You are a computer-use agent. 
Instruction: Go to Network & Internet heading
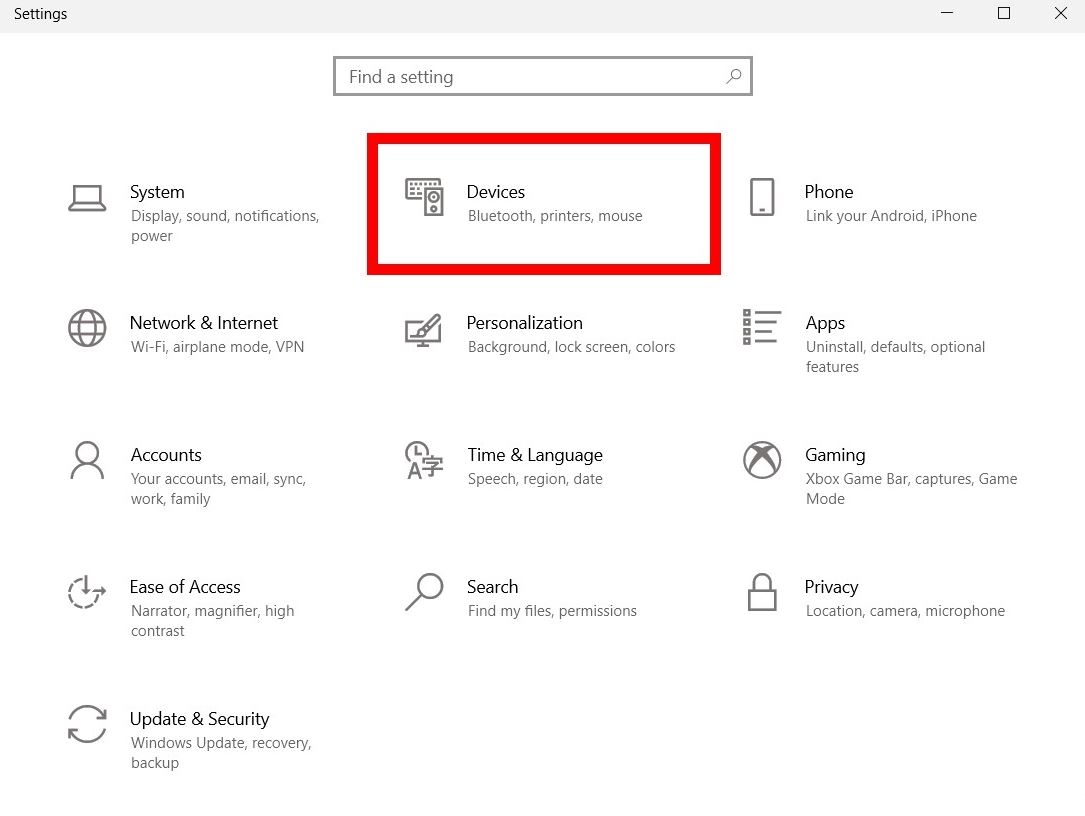(x=203, y=323)
